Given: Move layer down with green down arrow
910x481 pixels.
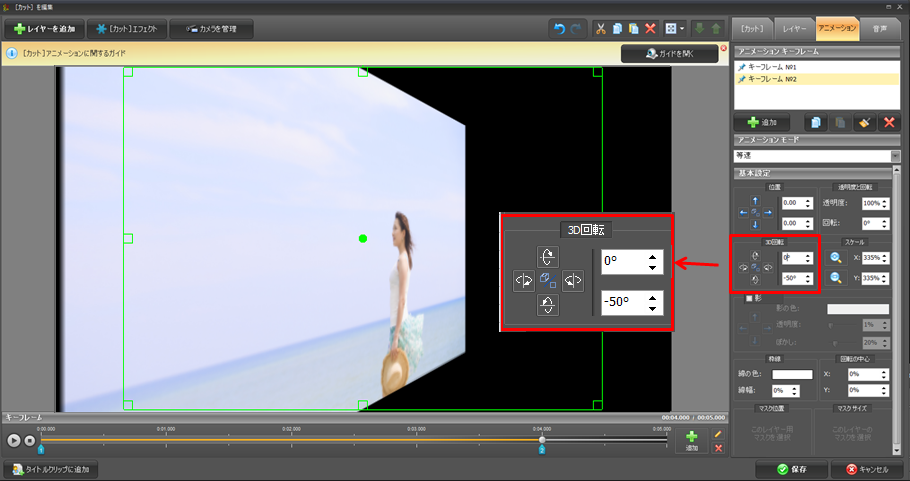Looking at the screenshot, I should tap(699, 29).
